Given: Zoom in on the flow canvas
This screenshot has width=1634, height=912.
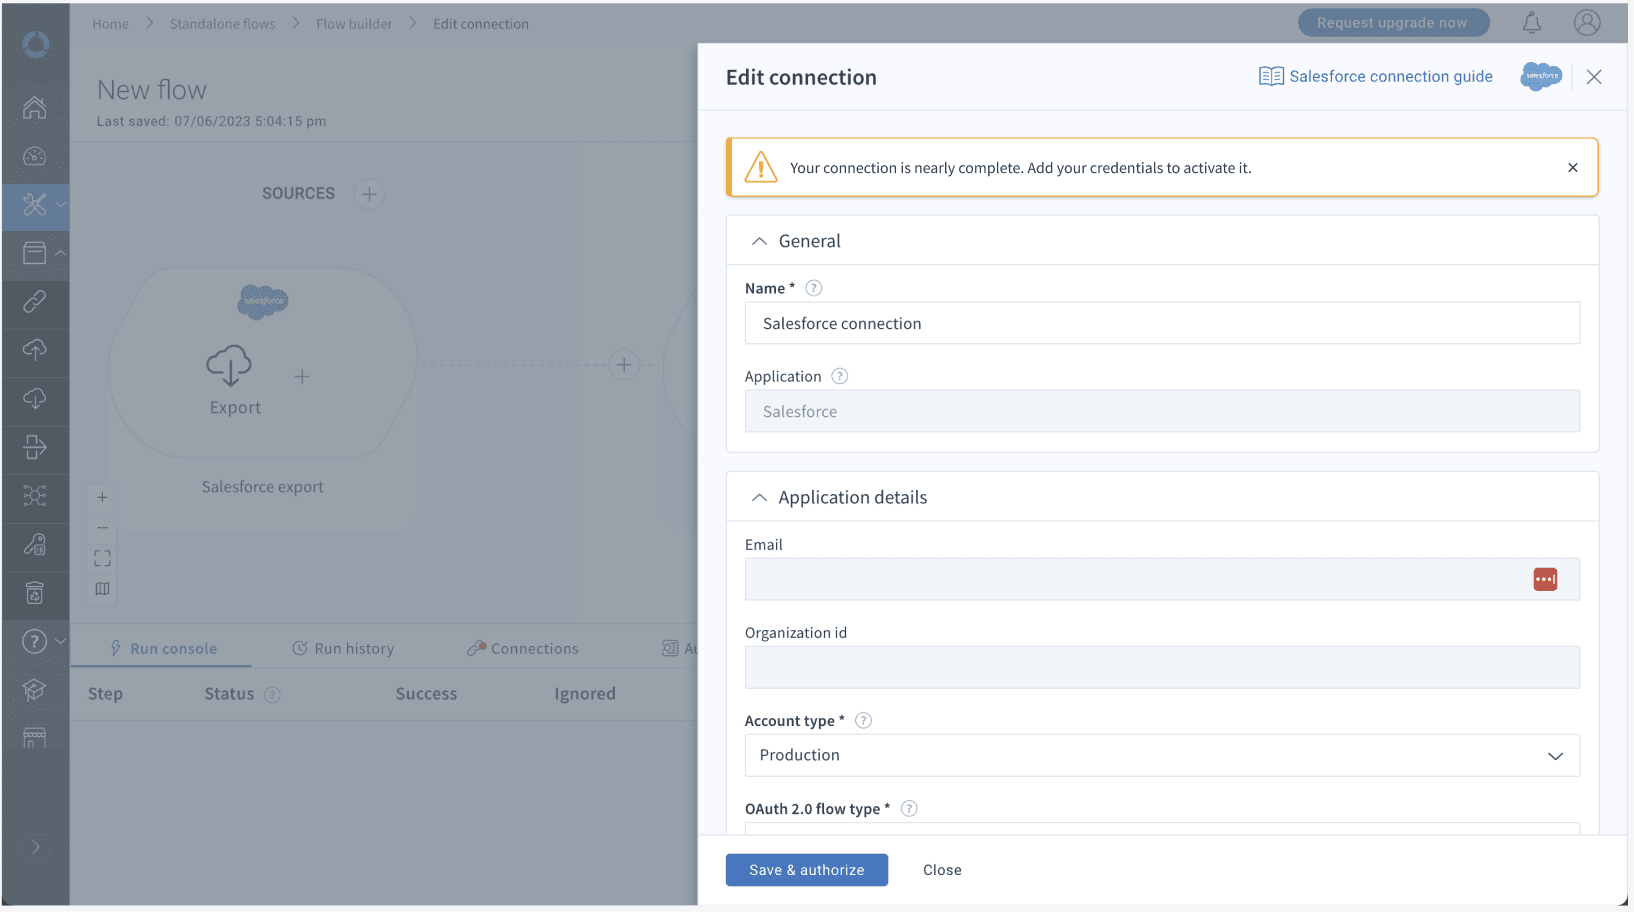Looking at the screenshot, I should [102, 497].
